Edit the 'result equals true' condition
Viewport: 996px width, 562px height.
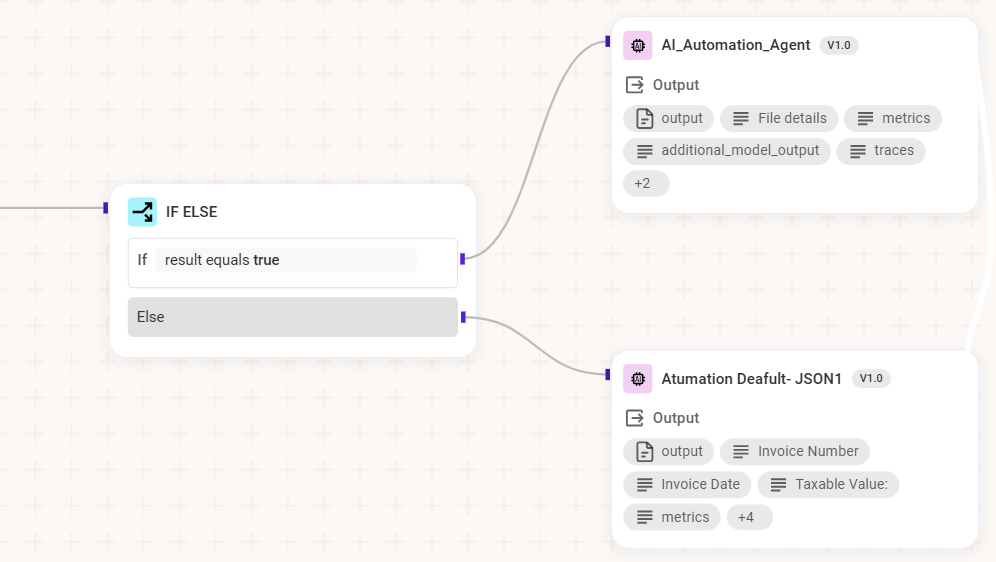pos(286,260)
